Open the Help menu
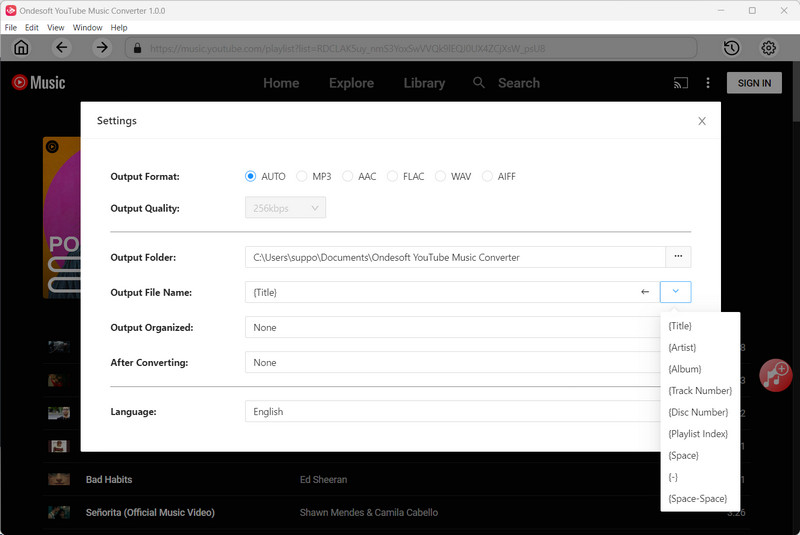The height and width of the screenshot is (535, 800). (x=119, y=28)
